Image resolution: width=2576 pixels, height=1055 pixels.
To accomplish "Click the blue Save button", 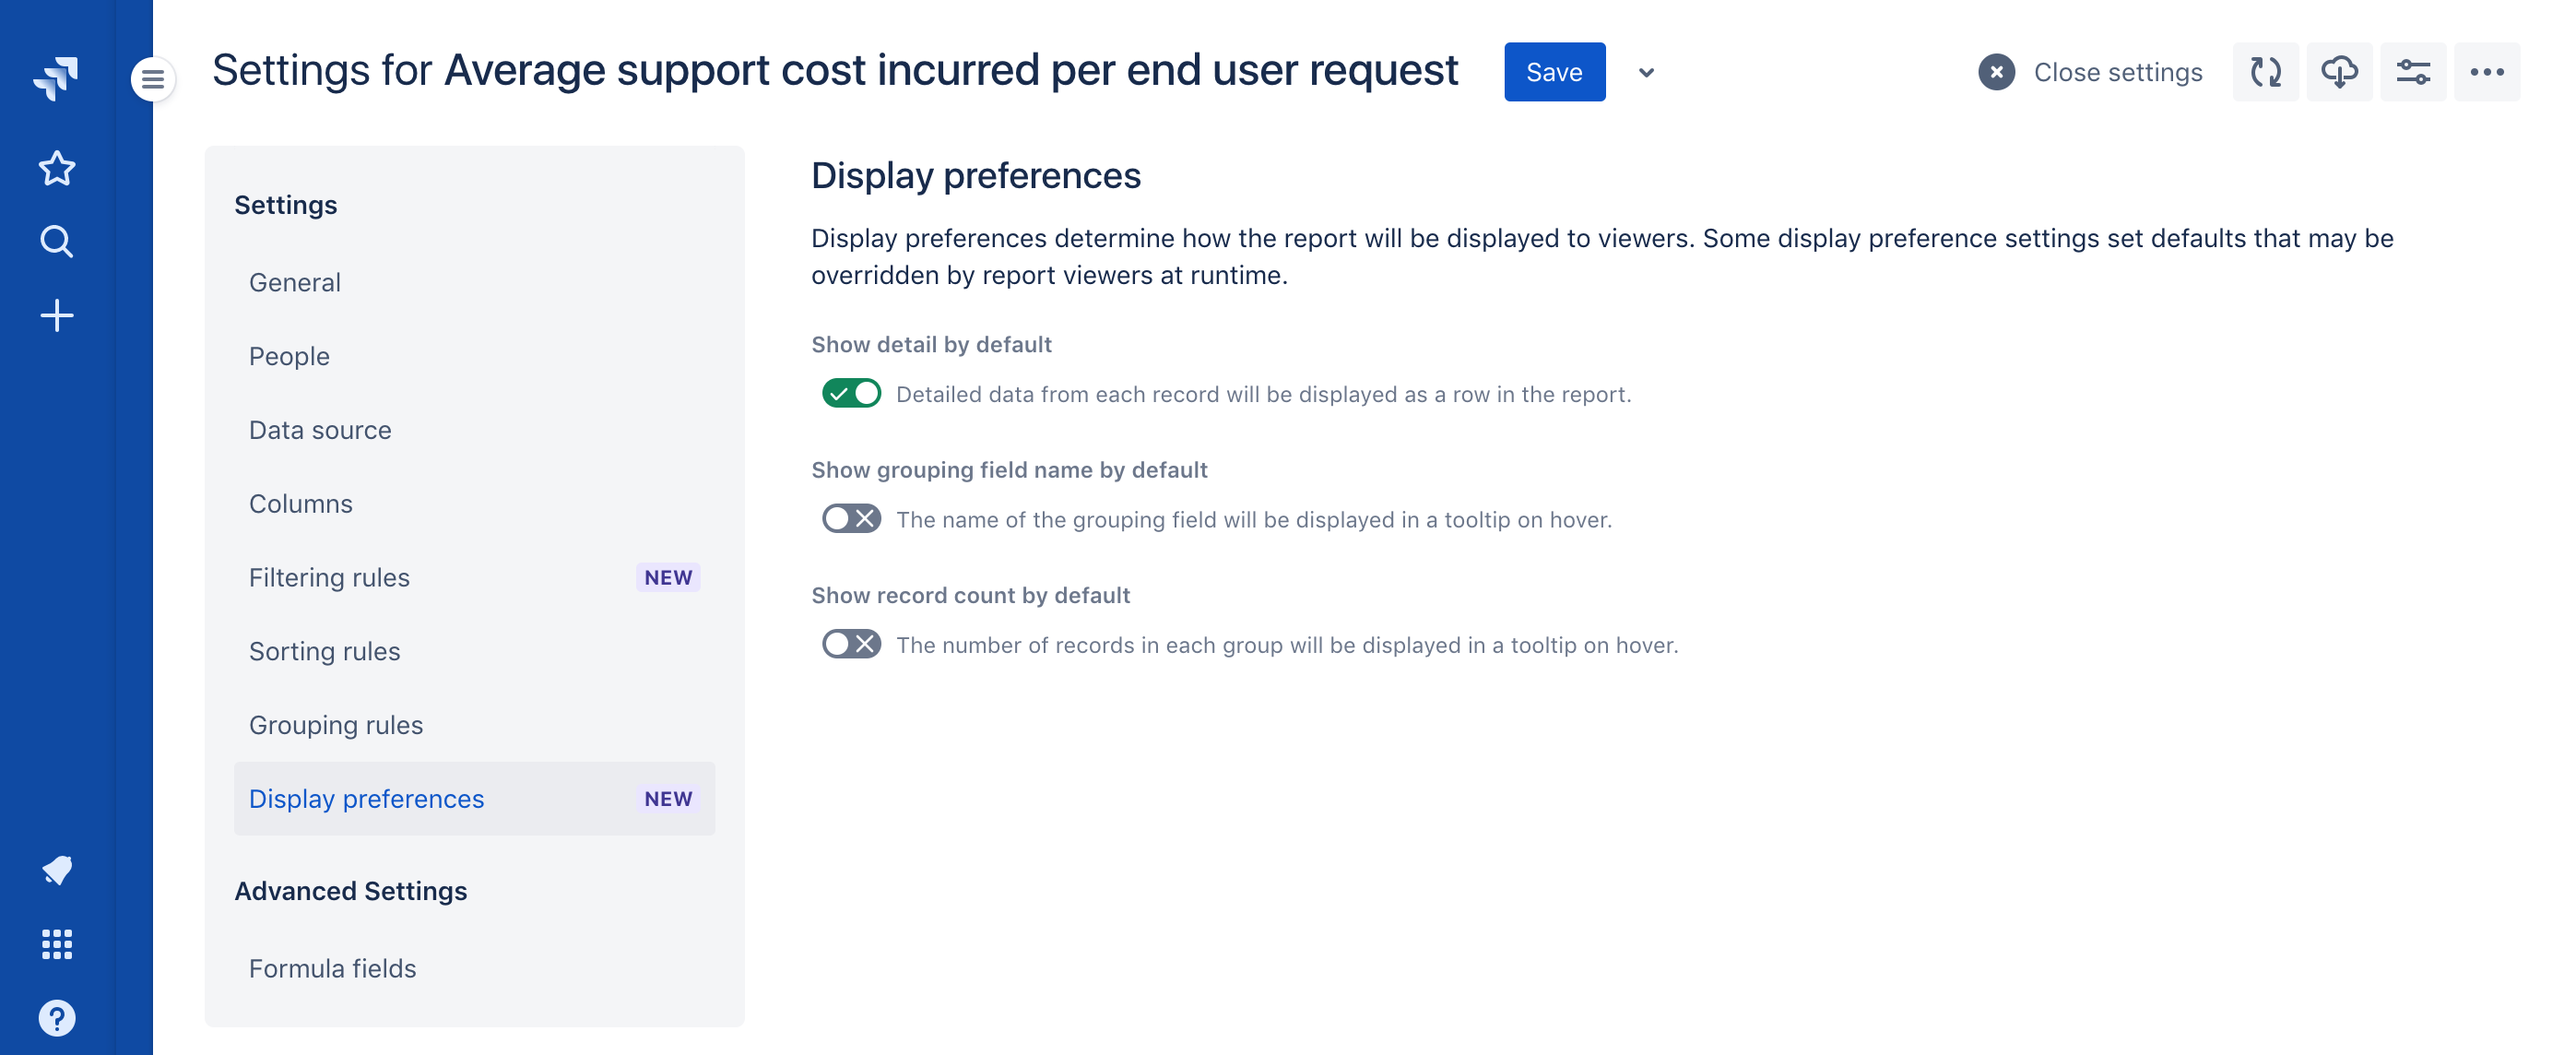I will pos(1554,72).
